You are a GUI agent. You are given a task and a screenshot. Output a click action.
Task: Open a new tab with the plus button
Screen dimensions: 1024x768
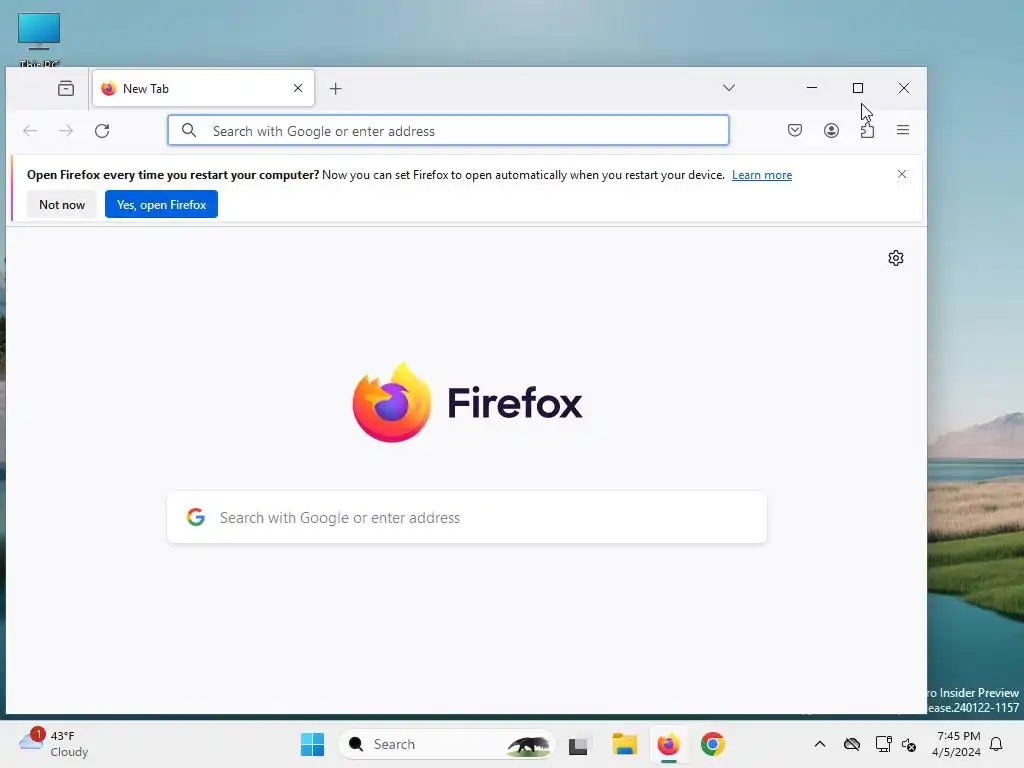(x=335, y=89)
